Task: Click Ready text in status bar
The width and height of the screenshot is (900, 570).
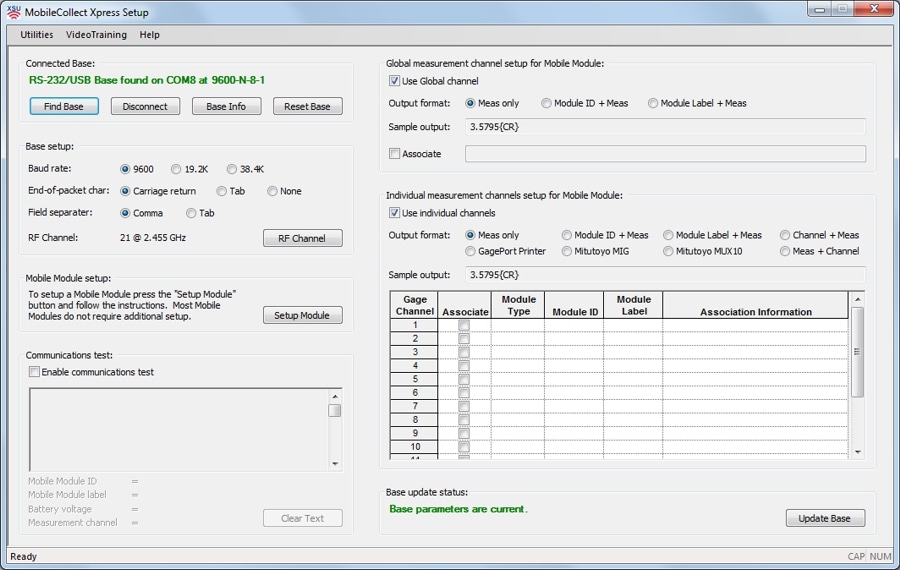Action: coord(24,556)
